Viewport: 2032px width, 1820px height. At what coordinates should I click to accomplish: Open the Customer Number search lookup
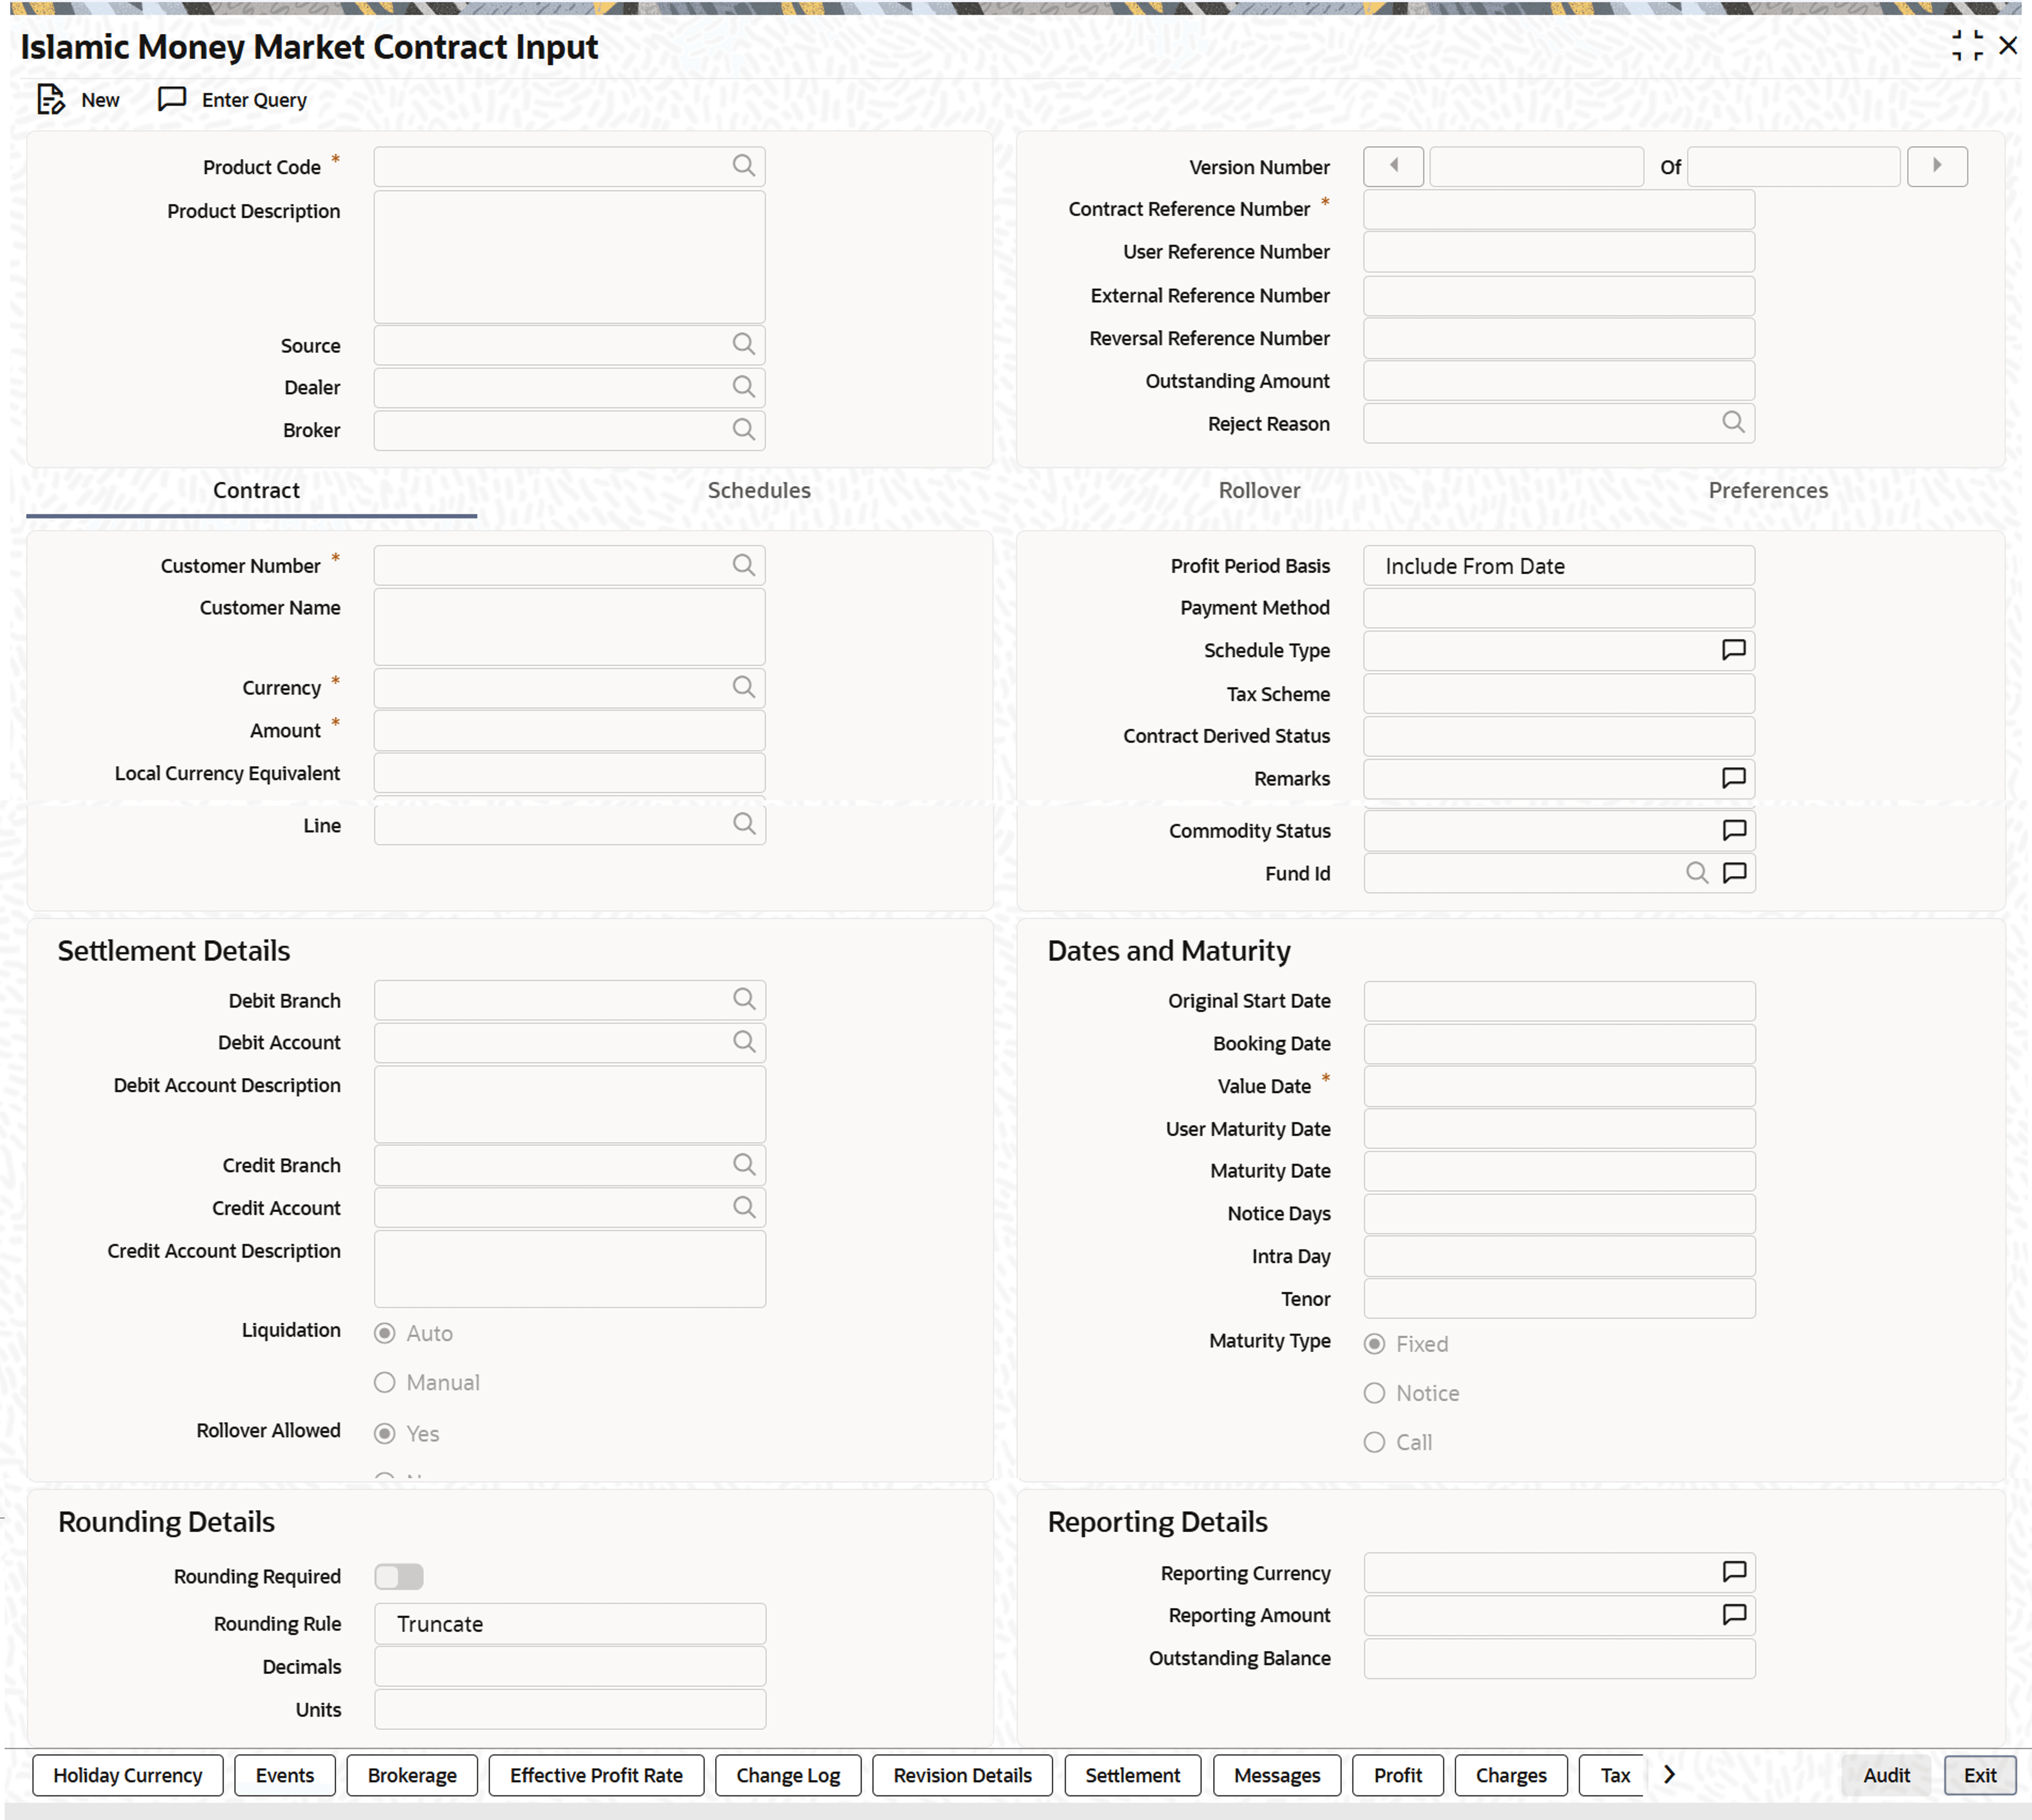[743, 565]
